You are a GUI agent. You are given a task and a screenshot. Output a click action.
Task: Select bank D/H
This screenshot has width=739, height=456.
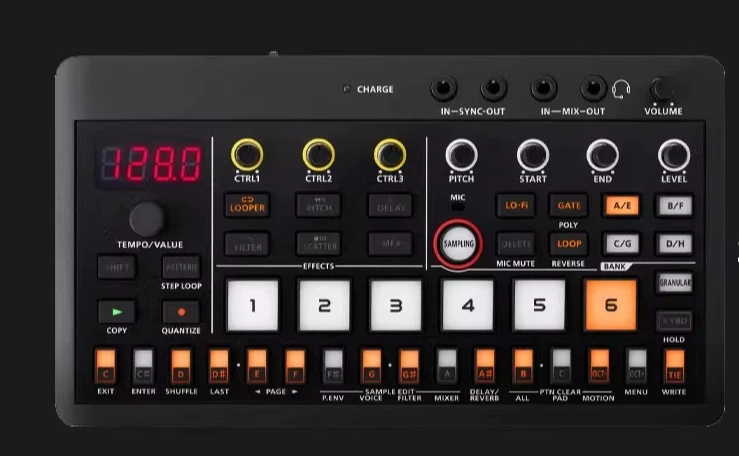point(675,244)
